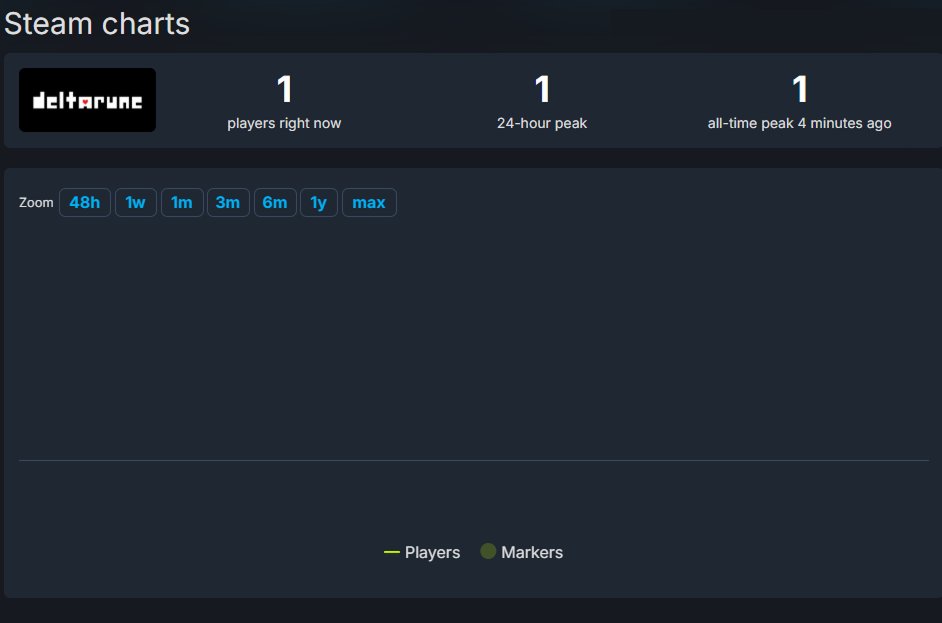Click the 'players right now' label
This screenshot has height=623, width=942.
click(284, 123)
